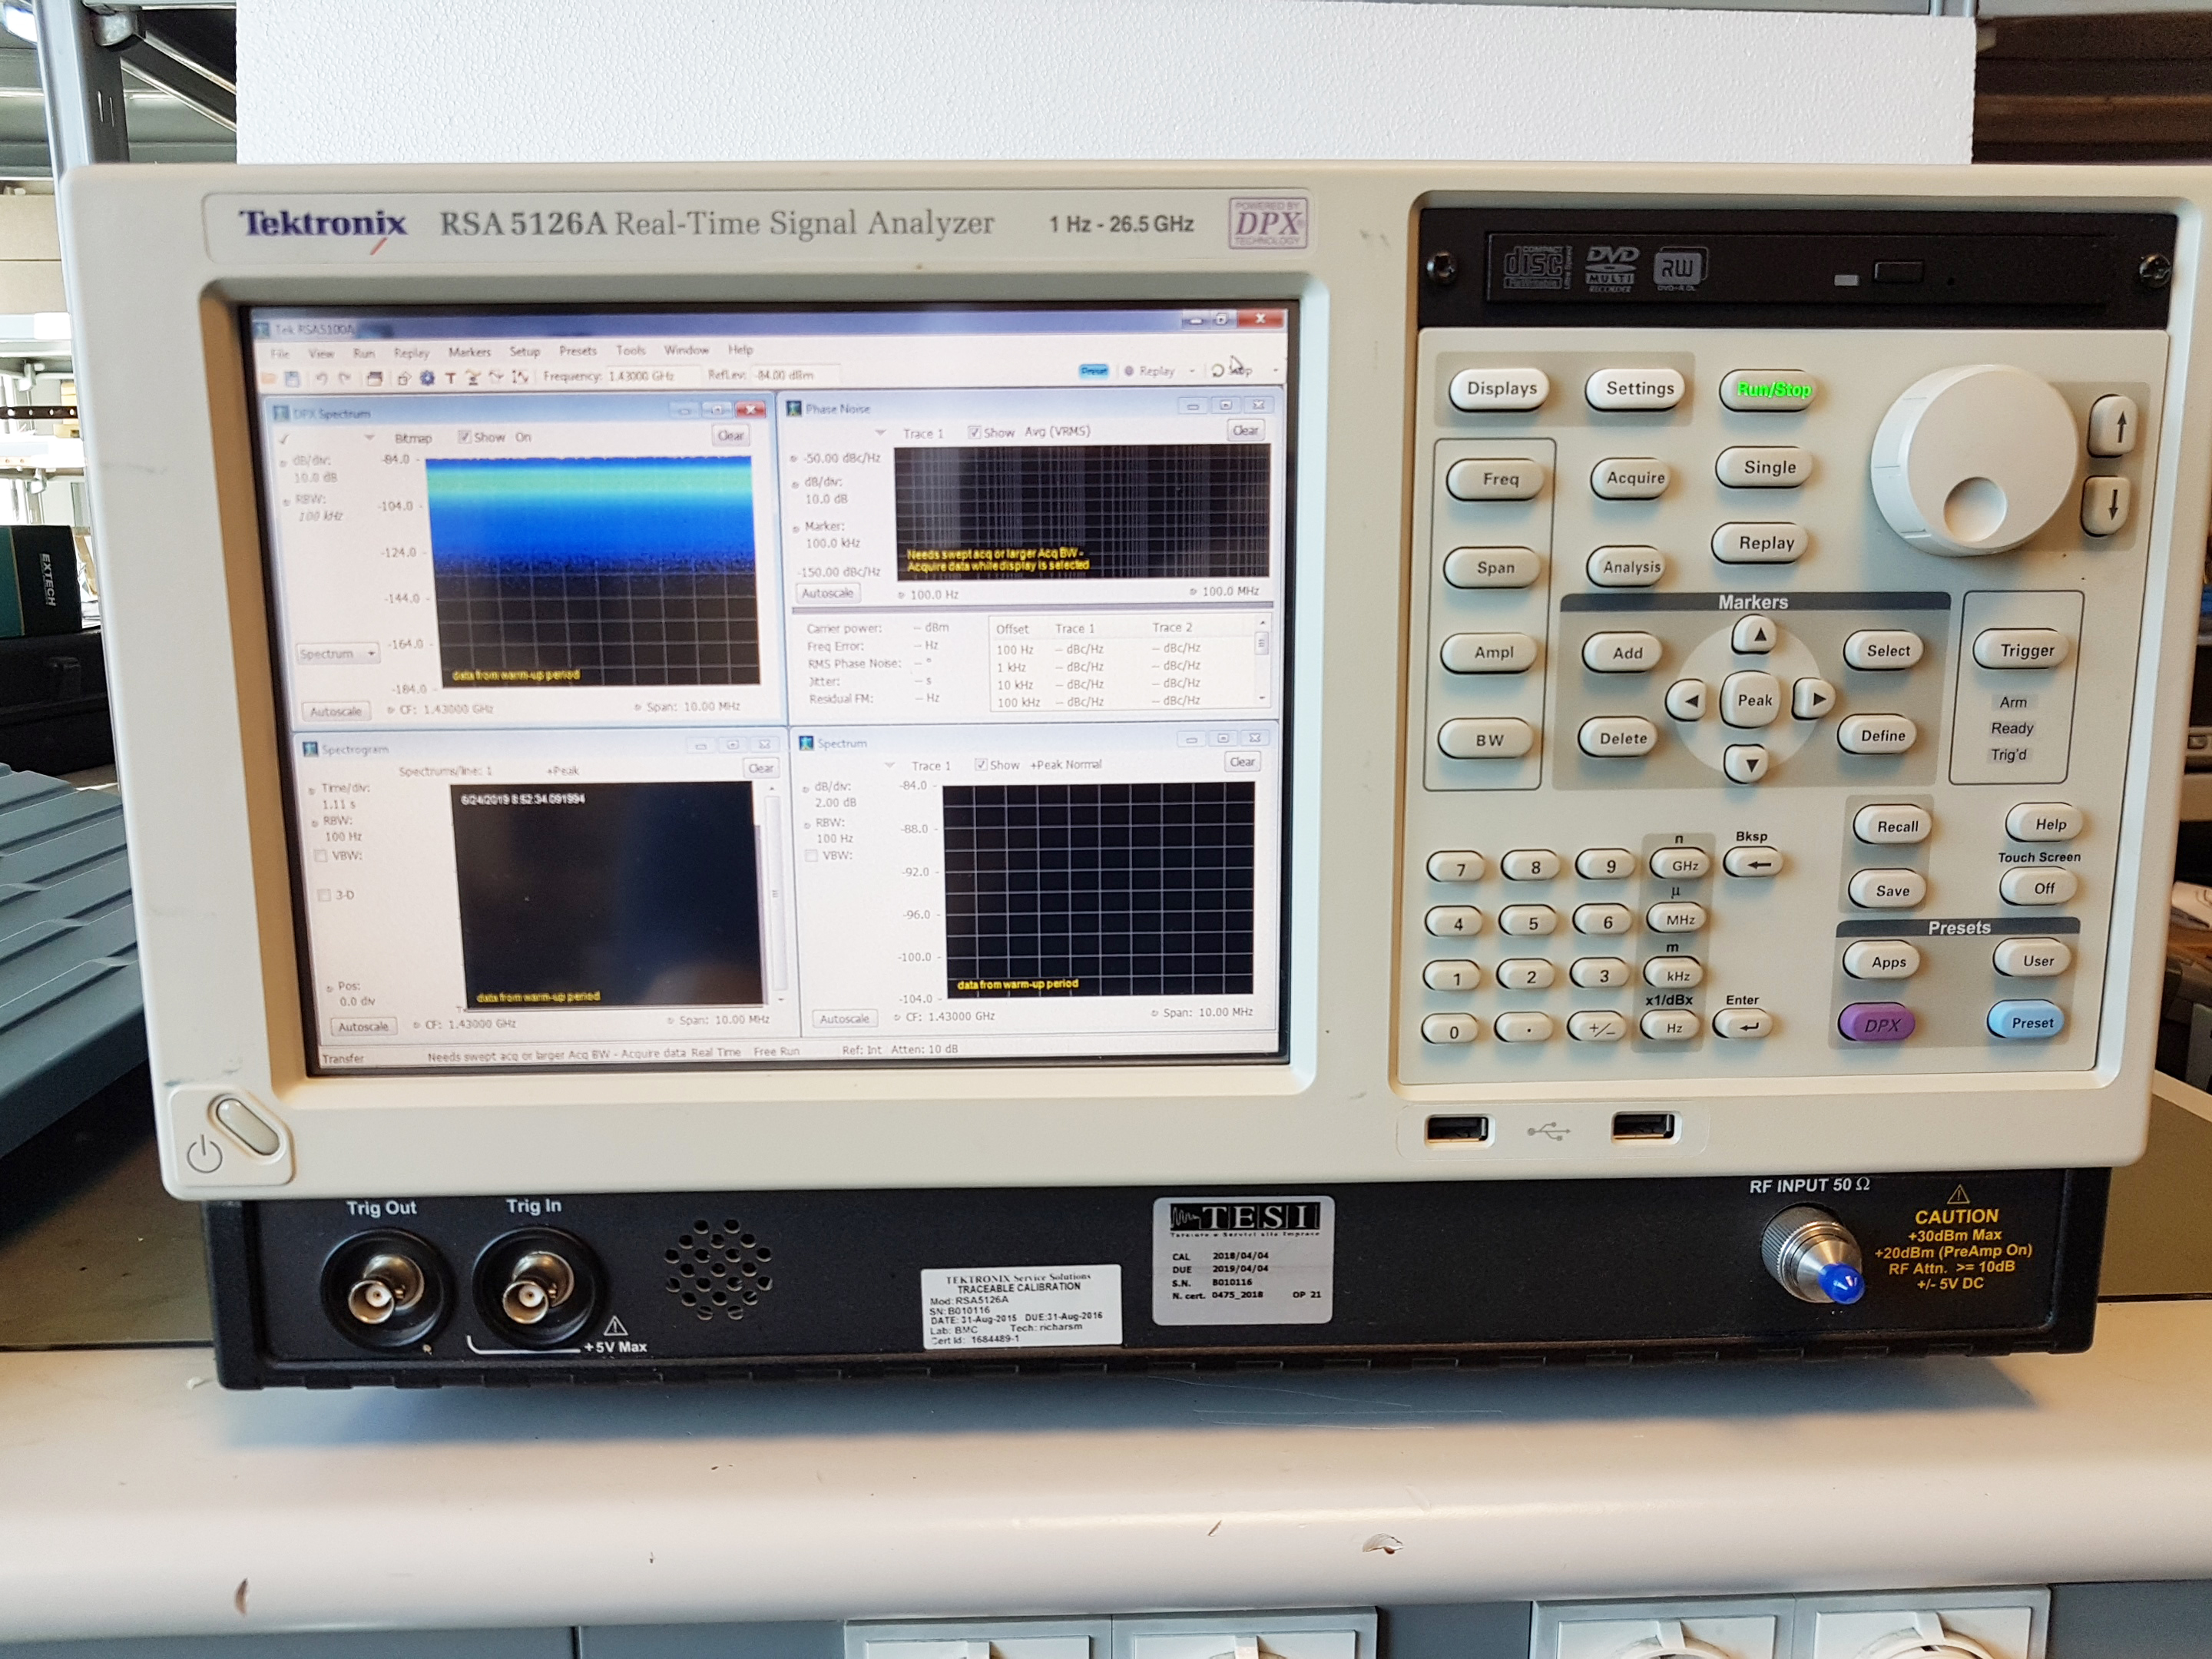Click the 100.0 Hz start offset in Phase Noise
Viewport: 2212px width, 1659px height.
tap(934, 595)
